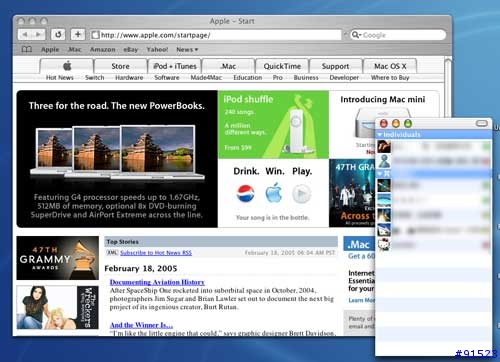Open Documenting Aviation History article
Image resolution: width=500 pixels, height=362 pixels.
(x=157, y=282)
